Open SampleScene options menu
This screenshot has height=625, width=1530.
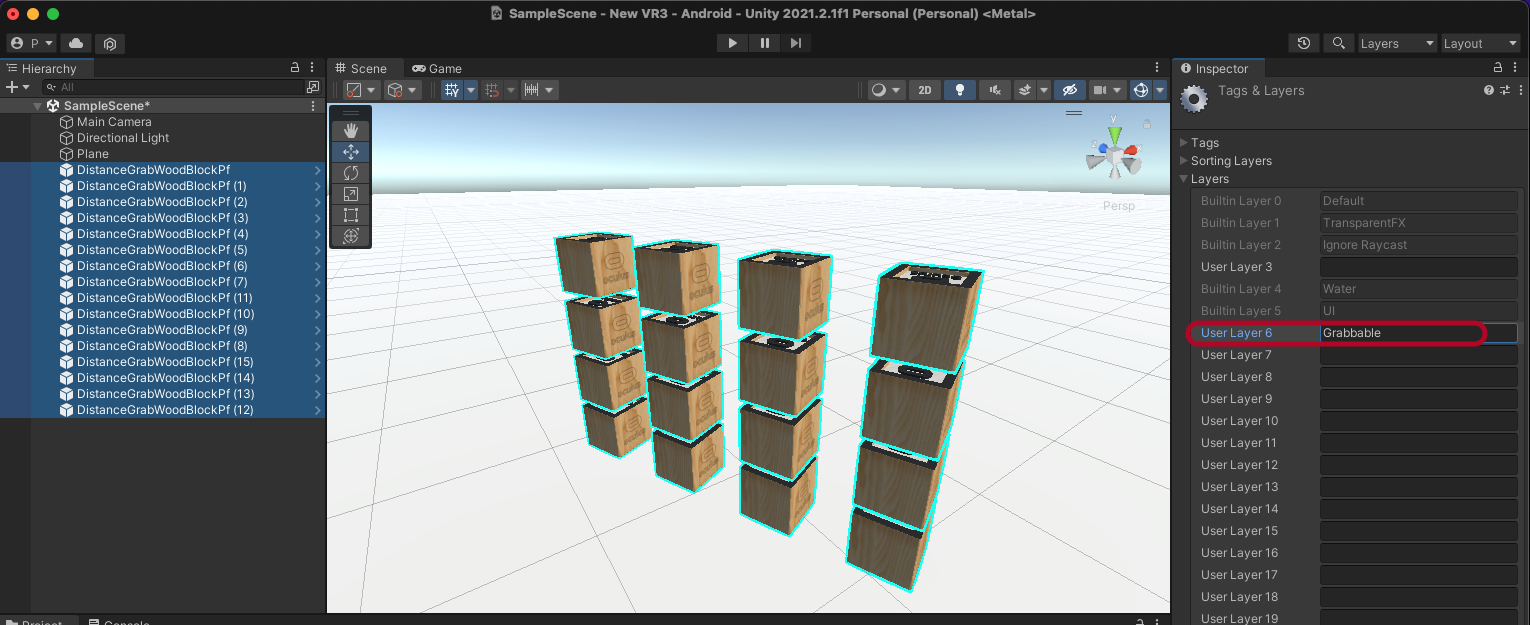coord(313,106)
